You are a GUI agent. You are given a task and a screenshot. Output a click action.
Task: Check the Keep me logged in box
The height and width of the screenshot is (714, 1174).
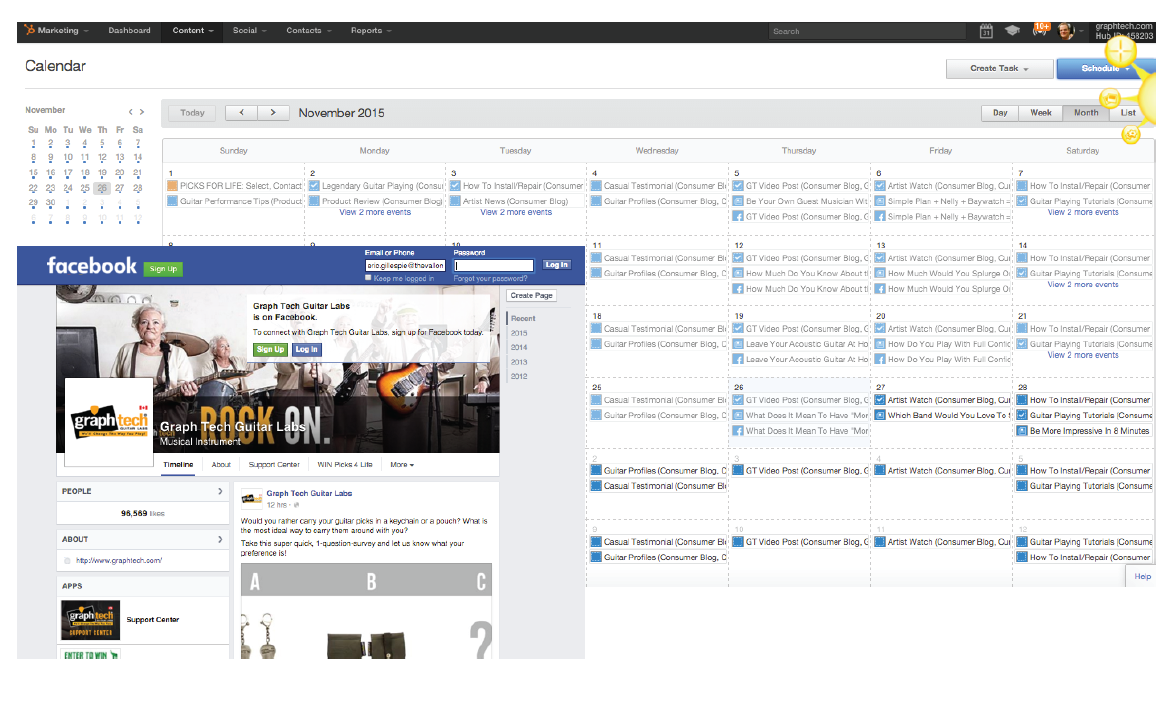pyautogui.click(x=369, y=279)
